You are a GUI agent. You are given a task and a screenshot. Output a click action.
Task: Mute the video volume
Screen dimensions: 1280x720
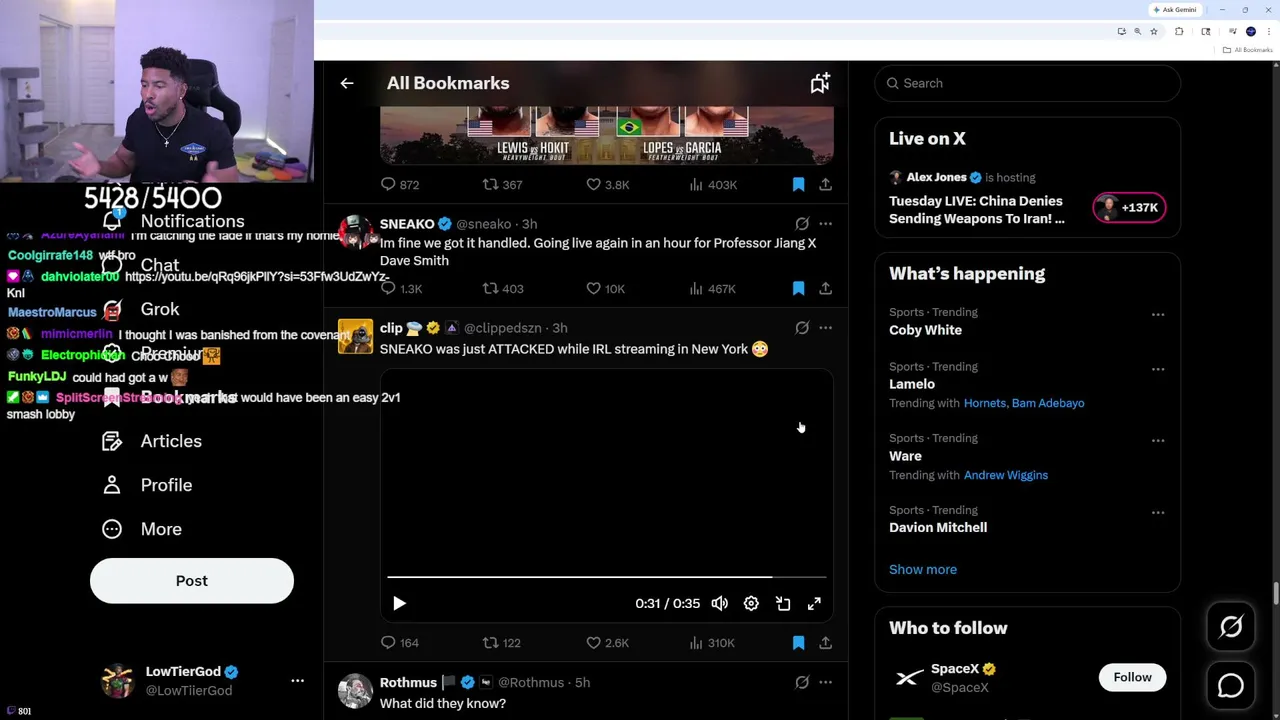pos(719,603)
